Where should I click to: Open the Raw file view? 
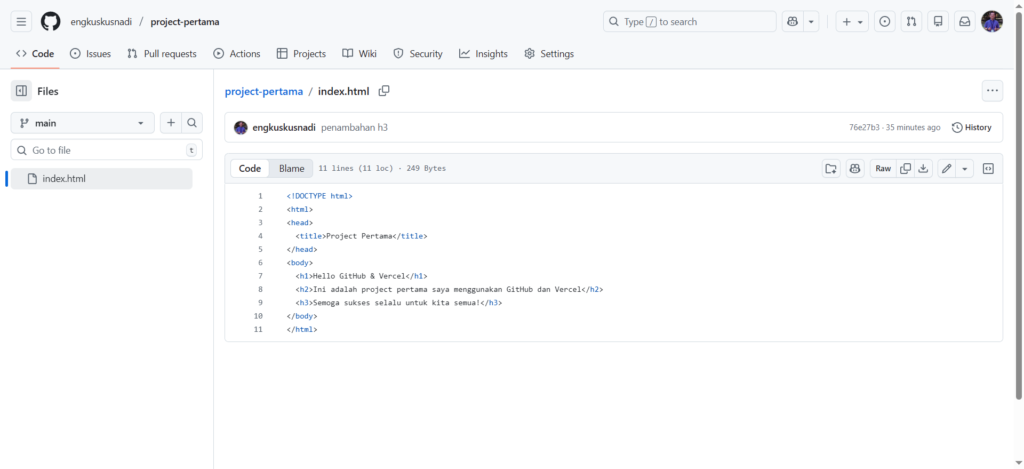[883, 169]
